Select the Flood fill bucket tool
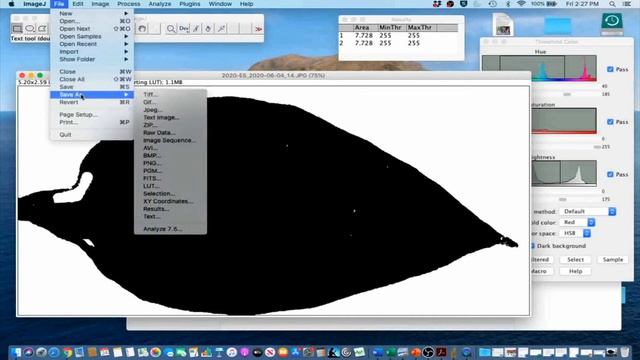 coord(209,29)
